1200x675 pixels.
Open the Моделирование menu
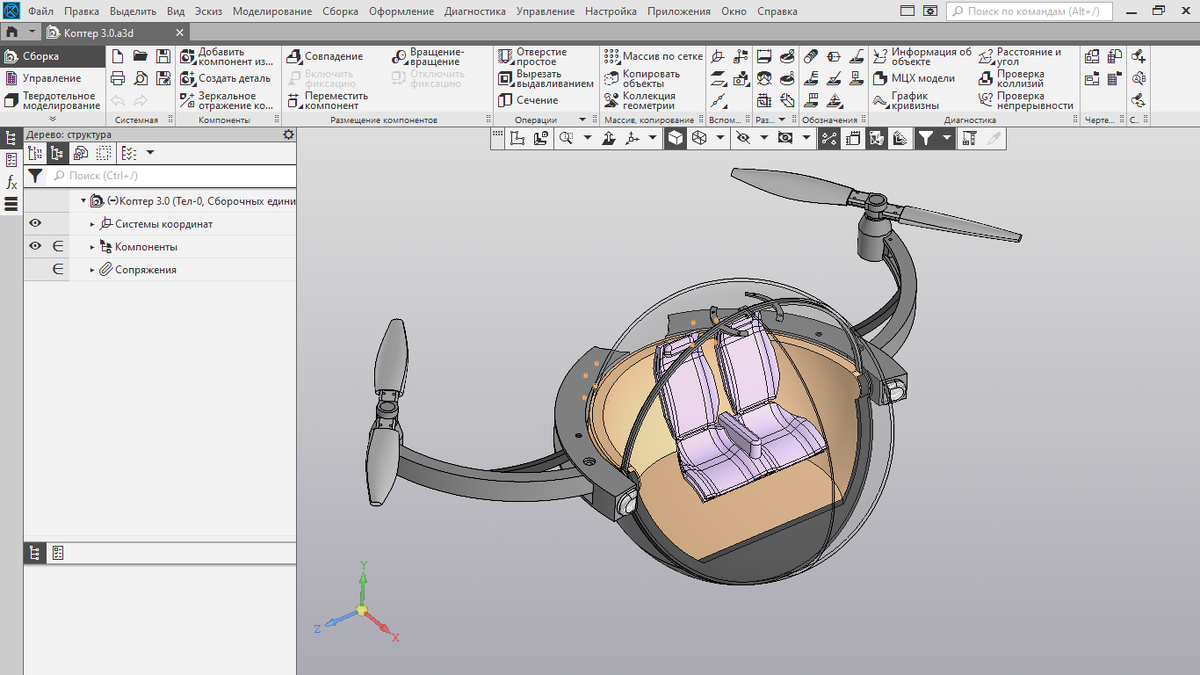273,11
